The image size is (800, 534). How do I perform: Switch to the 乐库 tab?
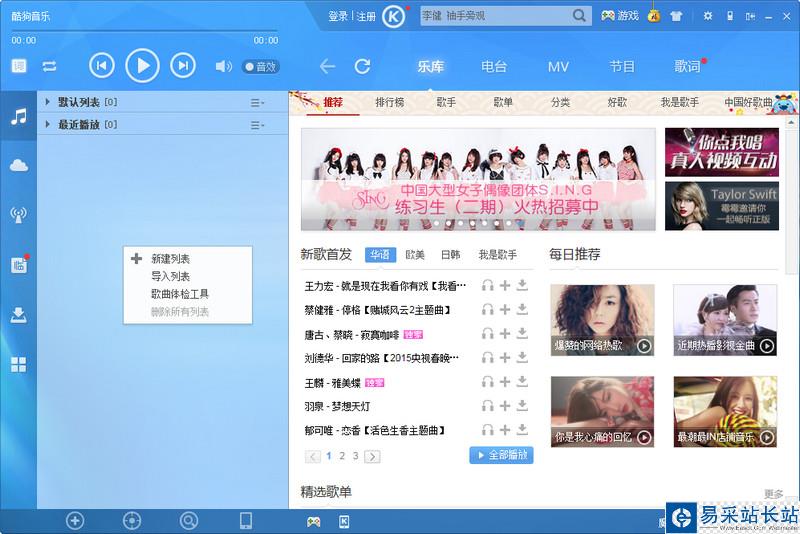[x=431, y=67]
